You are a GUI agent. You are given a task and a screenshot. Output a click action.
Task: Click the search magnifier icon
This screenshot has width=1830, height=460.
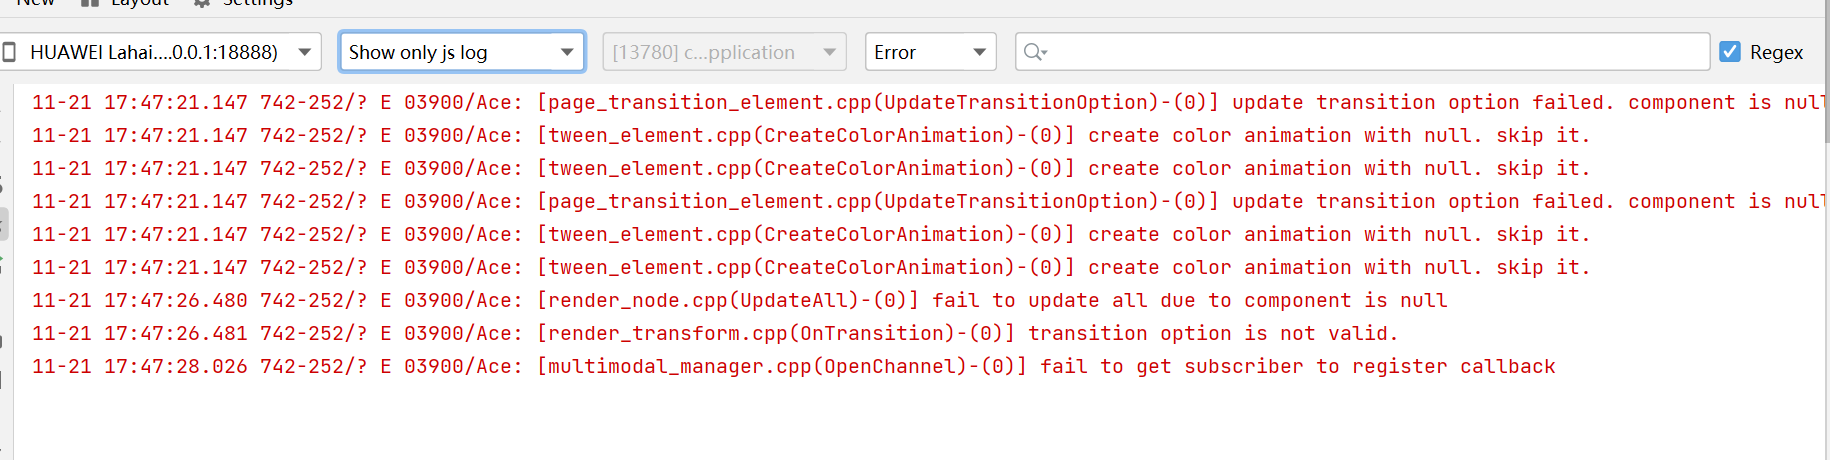pyautogui.click(x=1034, y=52)
